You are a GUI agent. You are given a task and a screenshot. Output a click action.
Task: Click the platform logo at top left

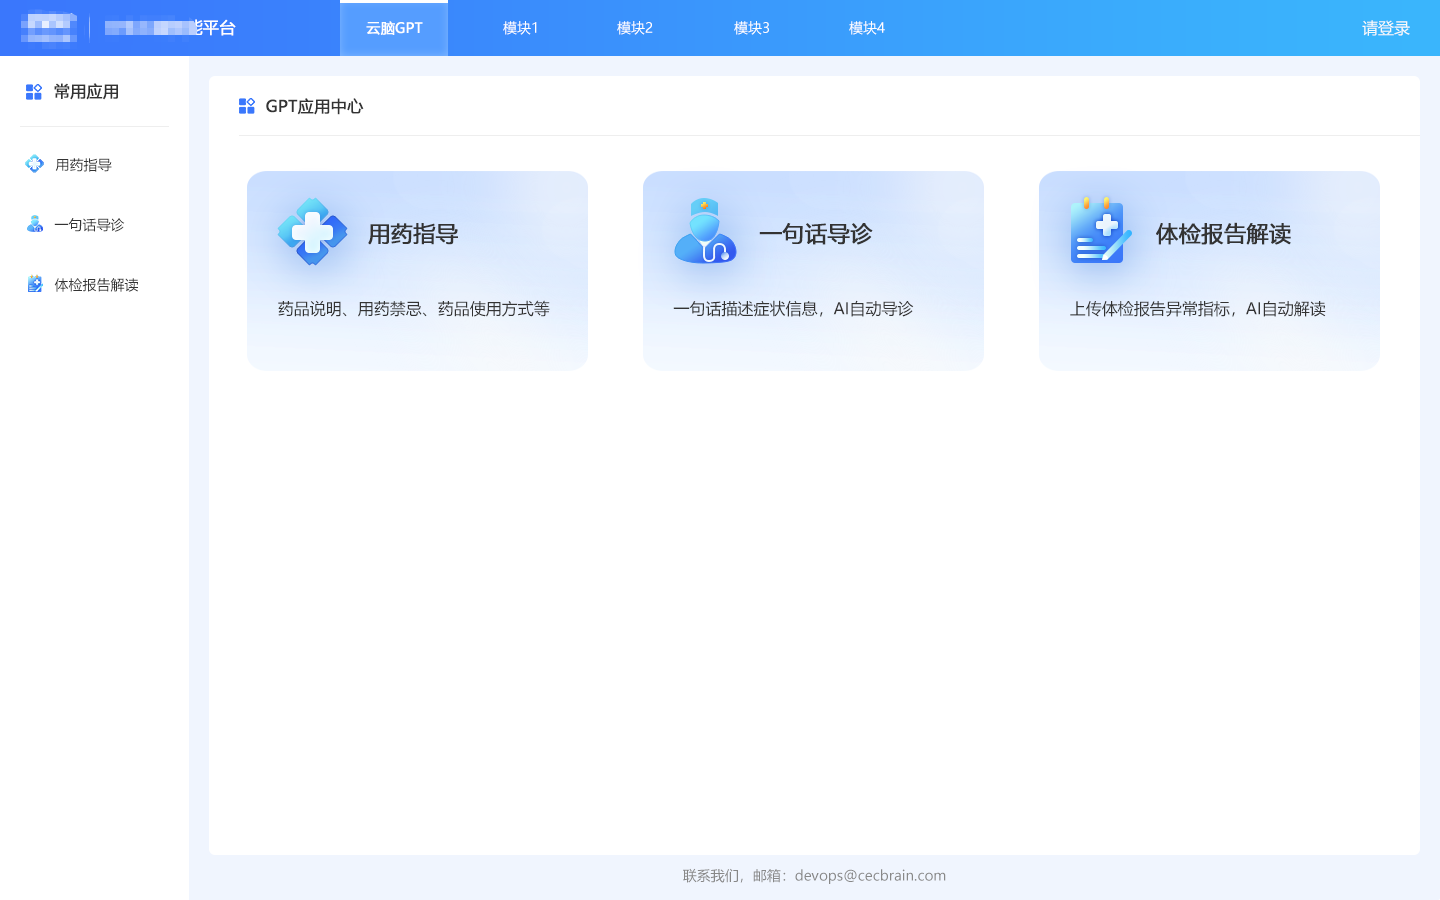pyautogui.click(x=48, y=27)
